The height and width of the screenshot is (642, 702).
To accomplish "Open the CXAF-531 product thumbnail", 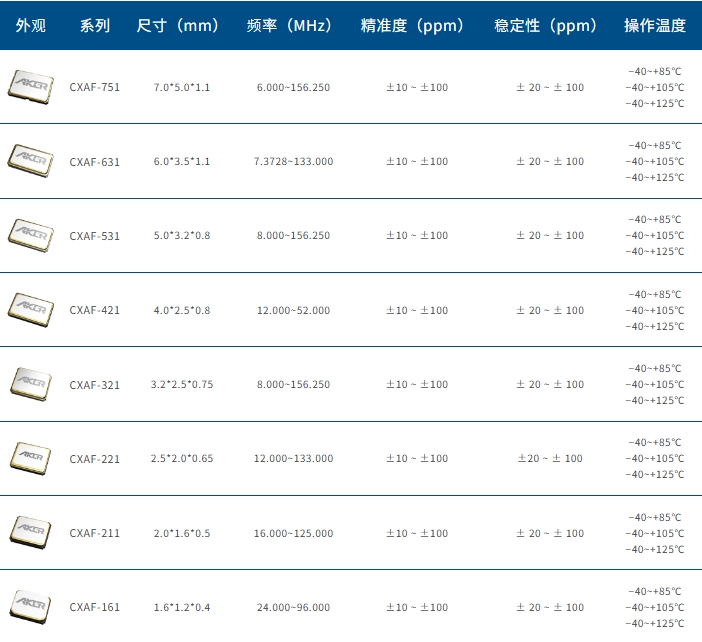I will tap(30, 234).
